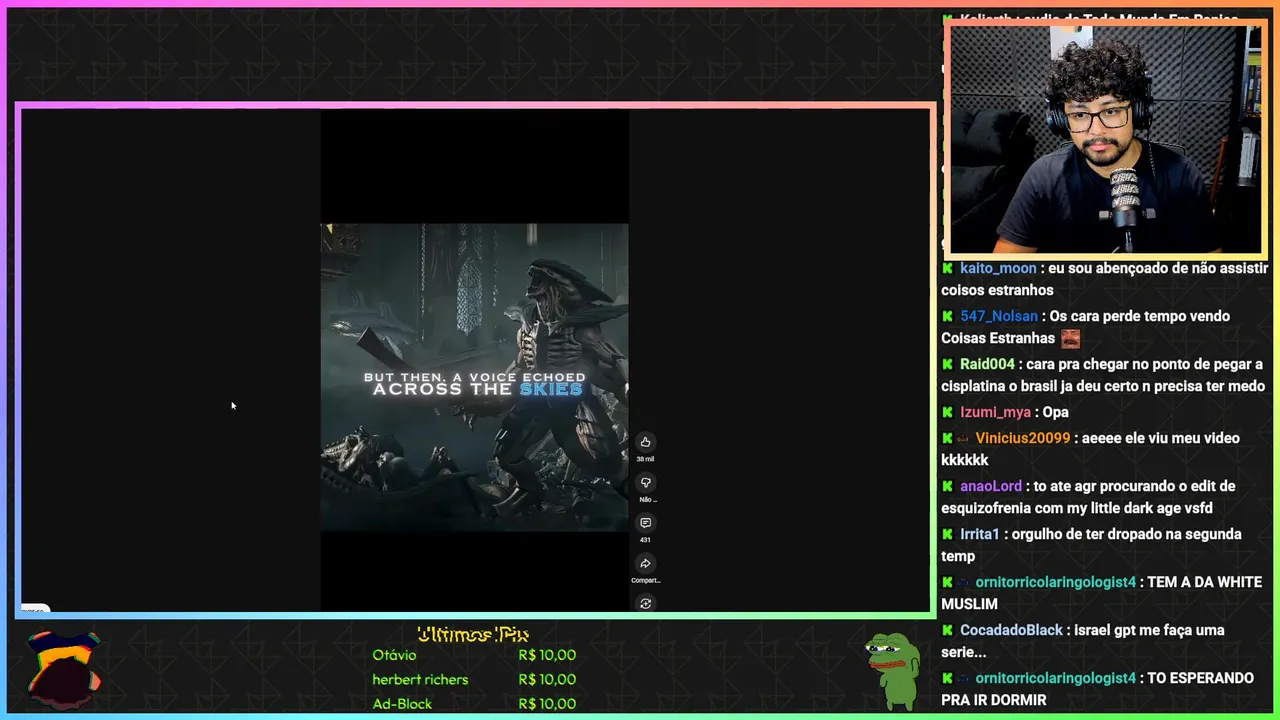
Task: Click the streamer webcam feed
Action: pyautogui.click(x=1106, y=139)
